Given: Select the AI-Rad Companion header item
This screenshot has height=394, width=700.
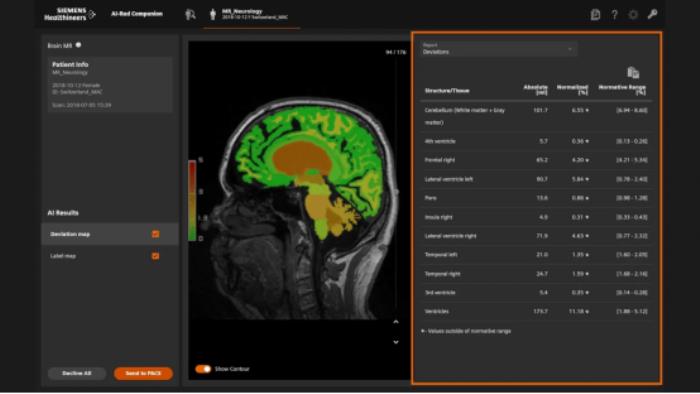Looking at the screenshot, I should tap(137, 14).
